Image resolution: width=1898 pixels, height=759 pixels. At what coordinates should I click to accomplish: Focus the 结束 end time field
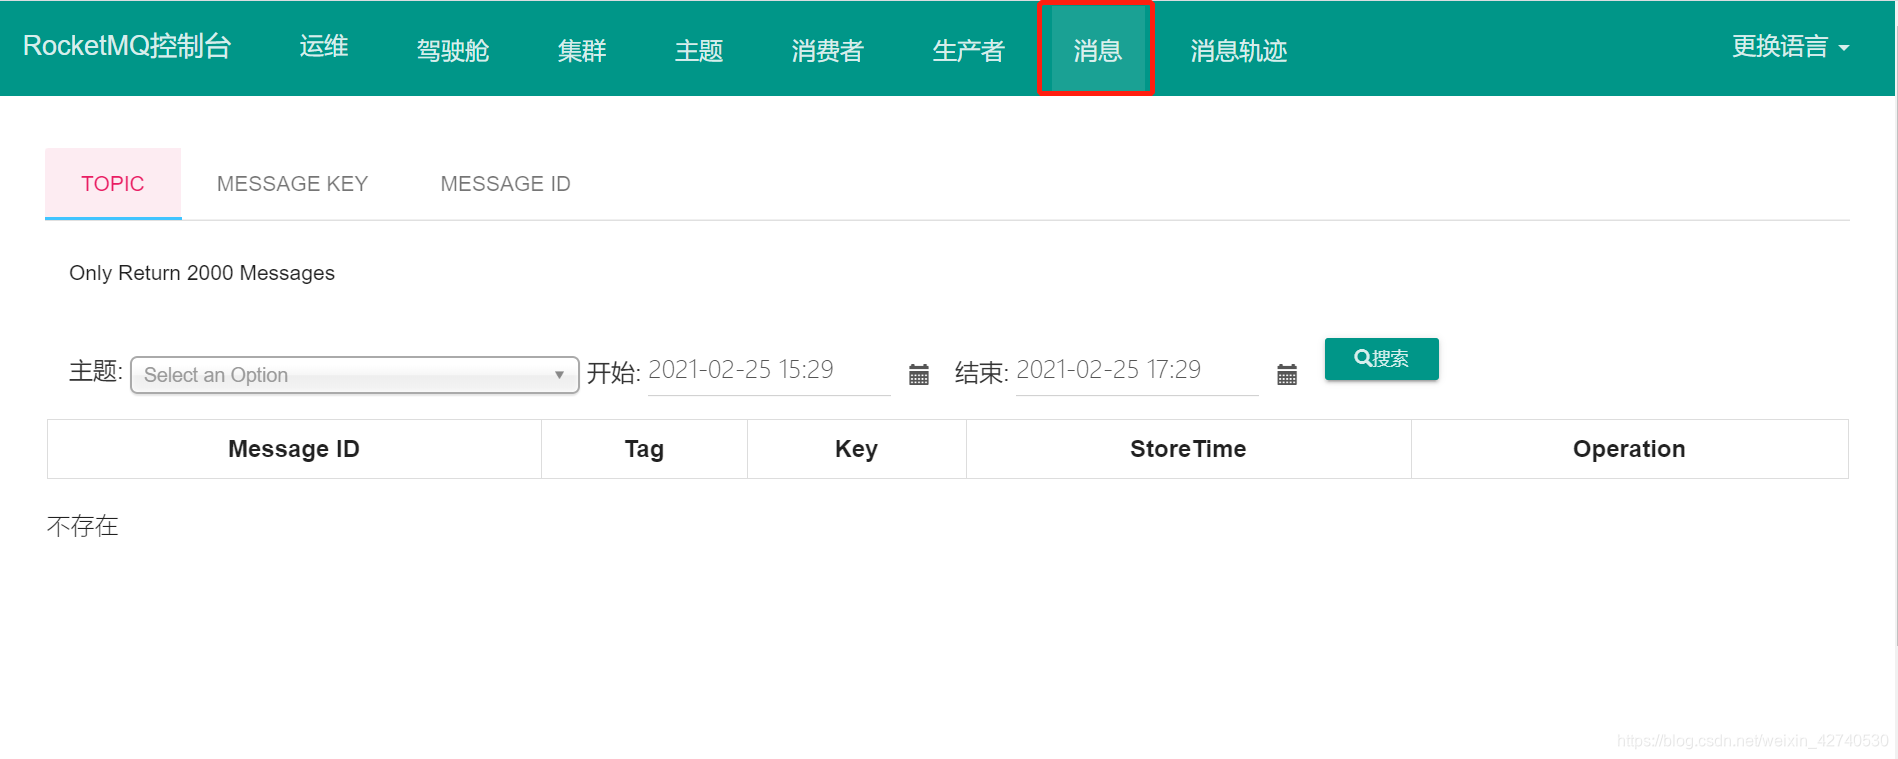(1137, 371)
